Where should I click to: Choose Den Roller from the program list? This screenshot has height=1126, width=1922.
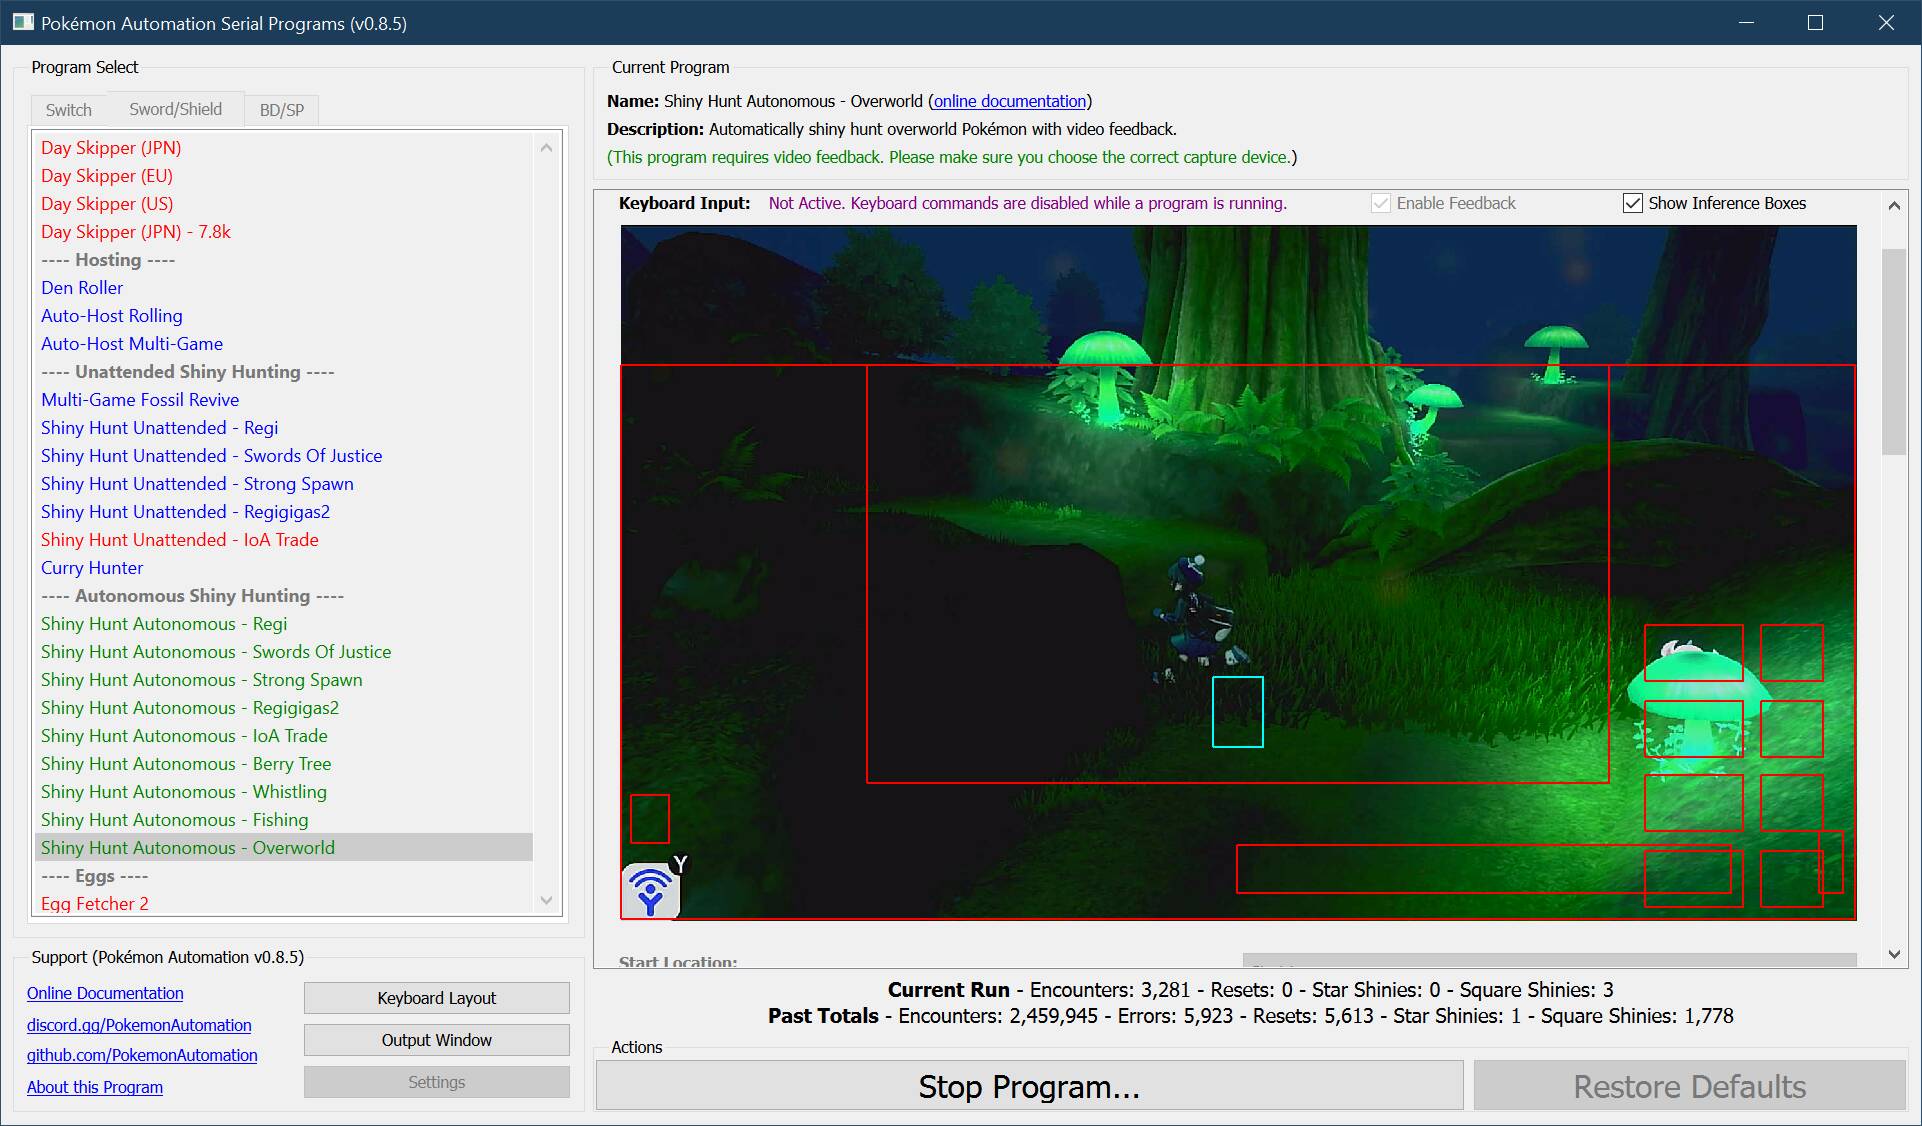pyautogui.click(x=82, y=287)
